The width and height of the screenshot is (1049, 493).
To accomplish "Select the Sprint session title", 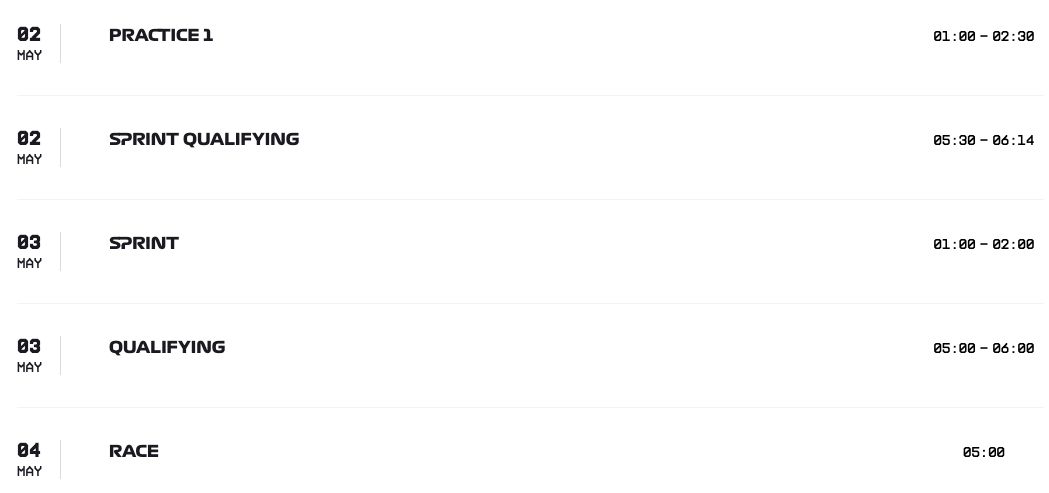I will pos(144,243).
